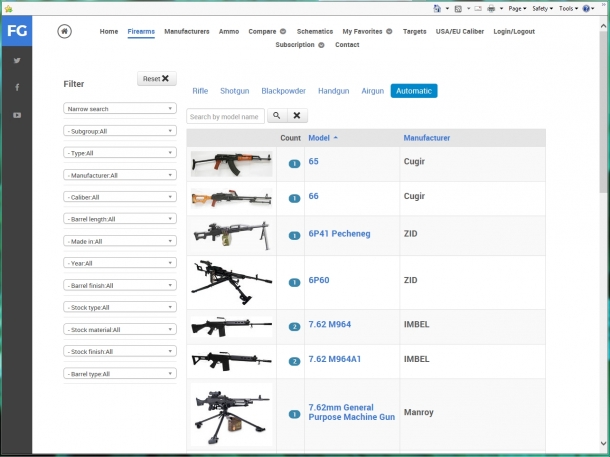Click the favorites star in browser toolbar
Image resolution: width=610 pixels, height=457 pixels.
(9, 9)
